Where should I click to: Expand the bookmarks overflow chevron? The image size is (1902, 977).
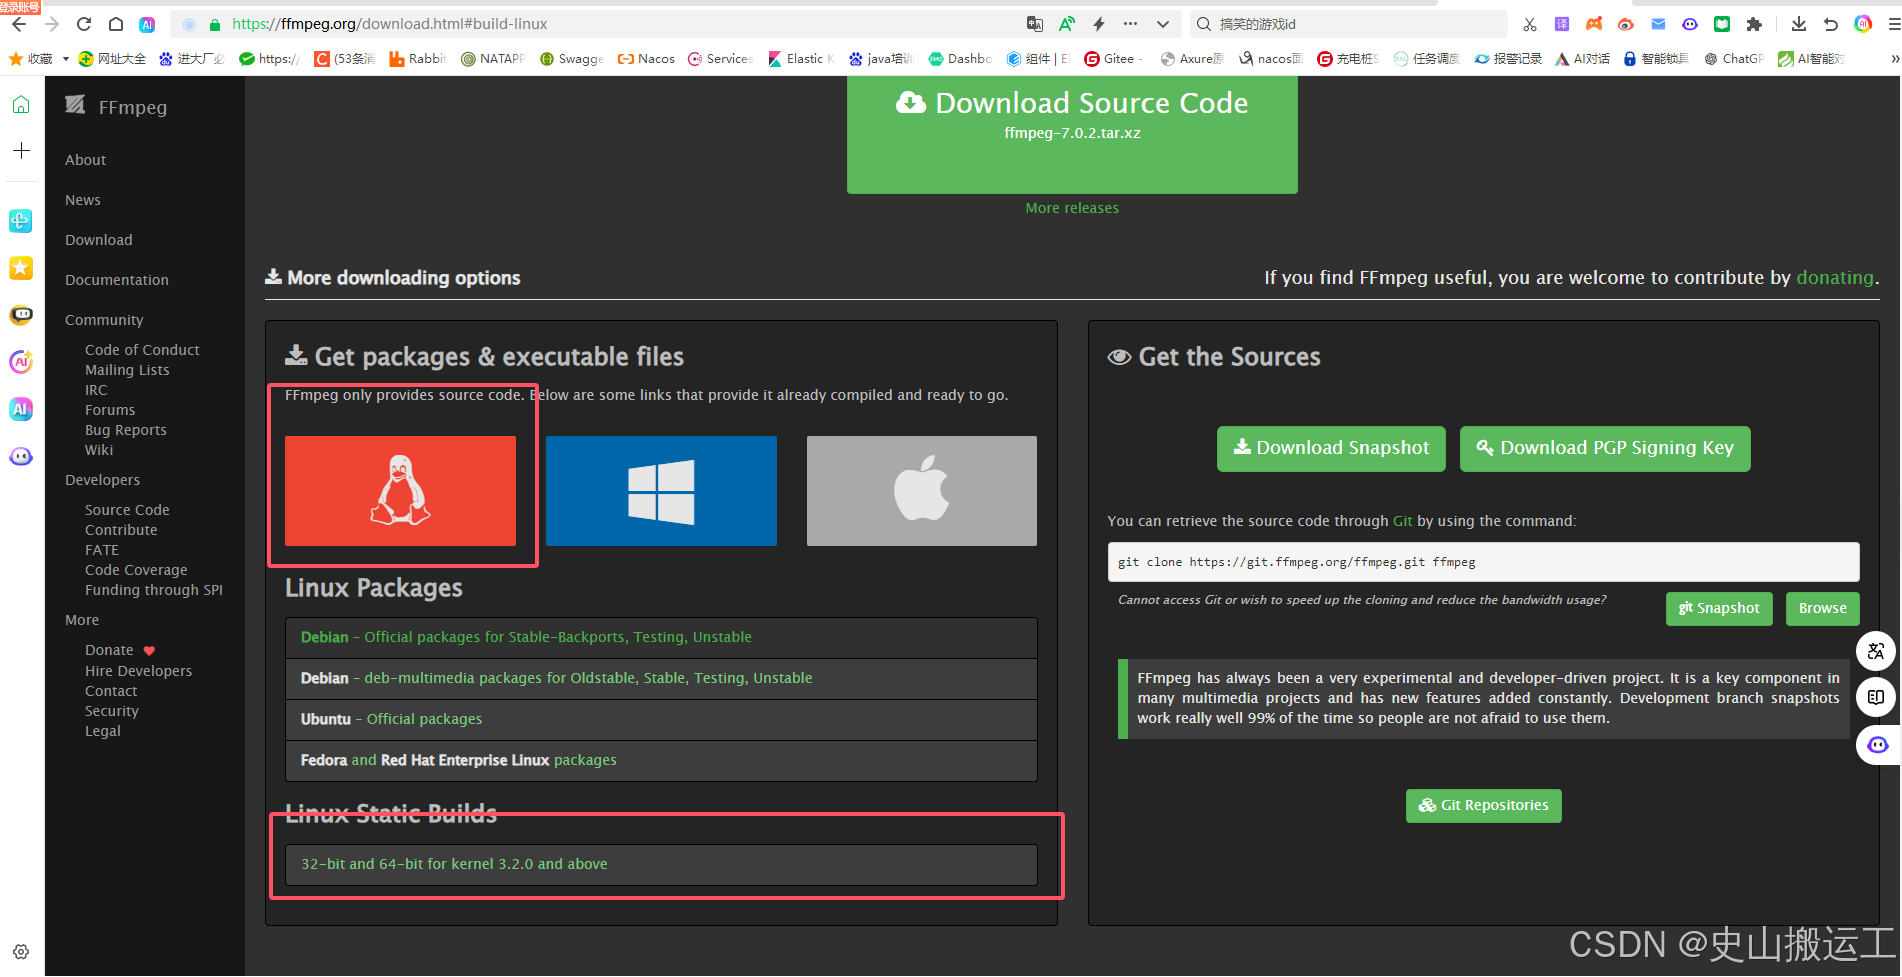(x=1894, y=59)
